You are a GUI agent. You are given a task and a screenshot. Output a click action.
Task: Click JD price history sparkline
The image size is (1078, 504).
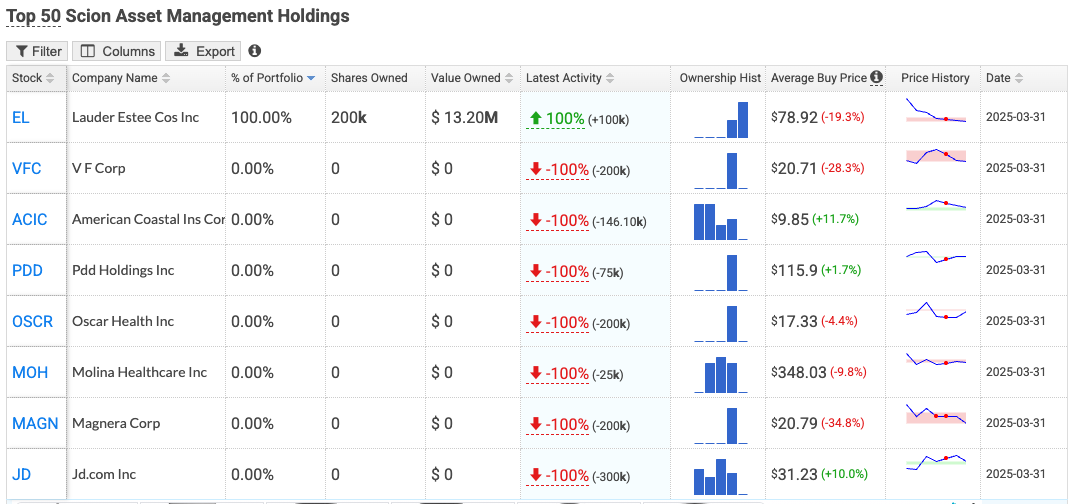tap(936, 462)
